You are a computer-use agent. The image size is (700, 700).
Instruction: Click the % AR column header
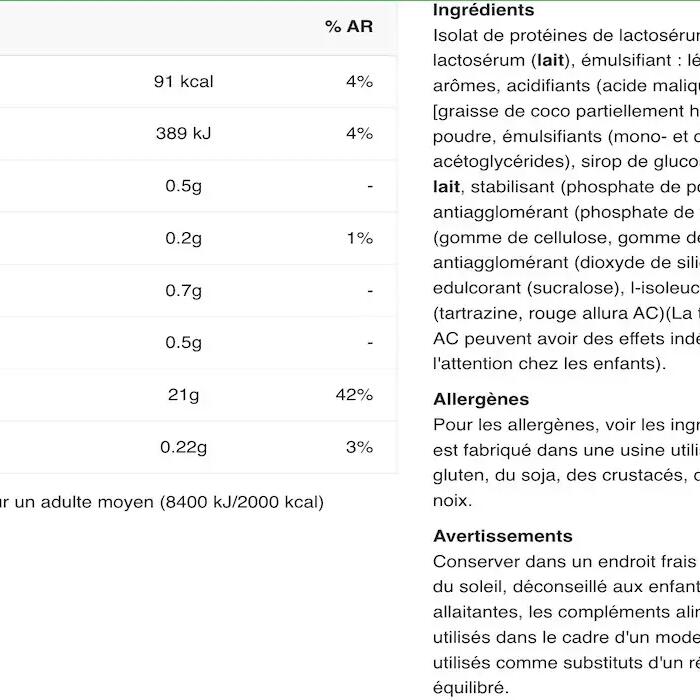pos(349,26)
